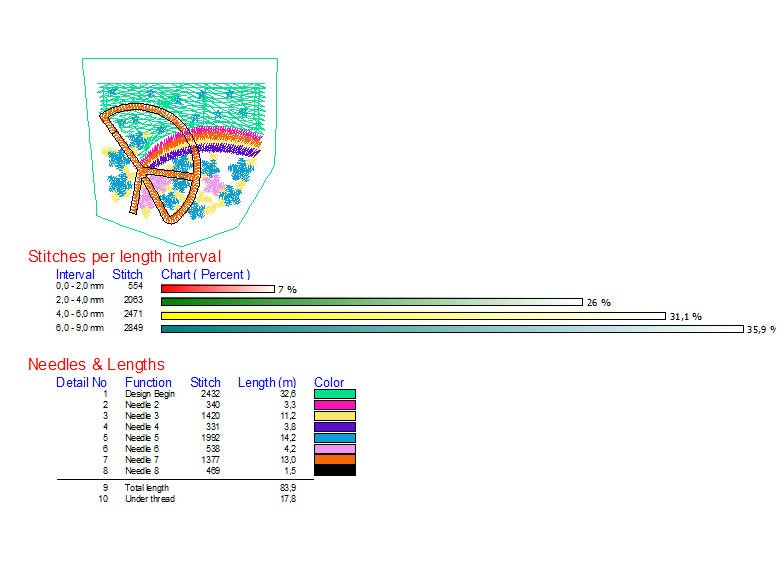
Task: Click the 'Length (m)' column header
Action: pyautogui.click(x=267, y=383)
